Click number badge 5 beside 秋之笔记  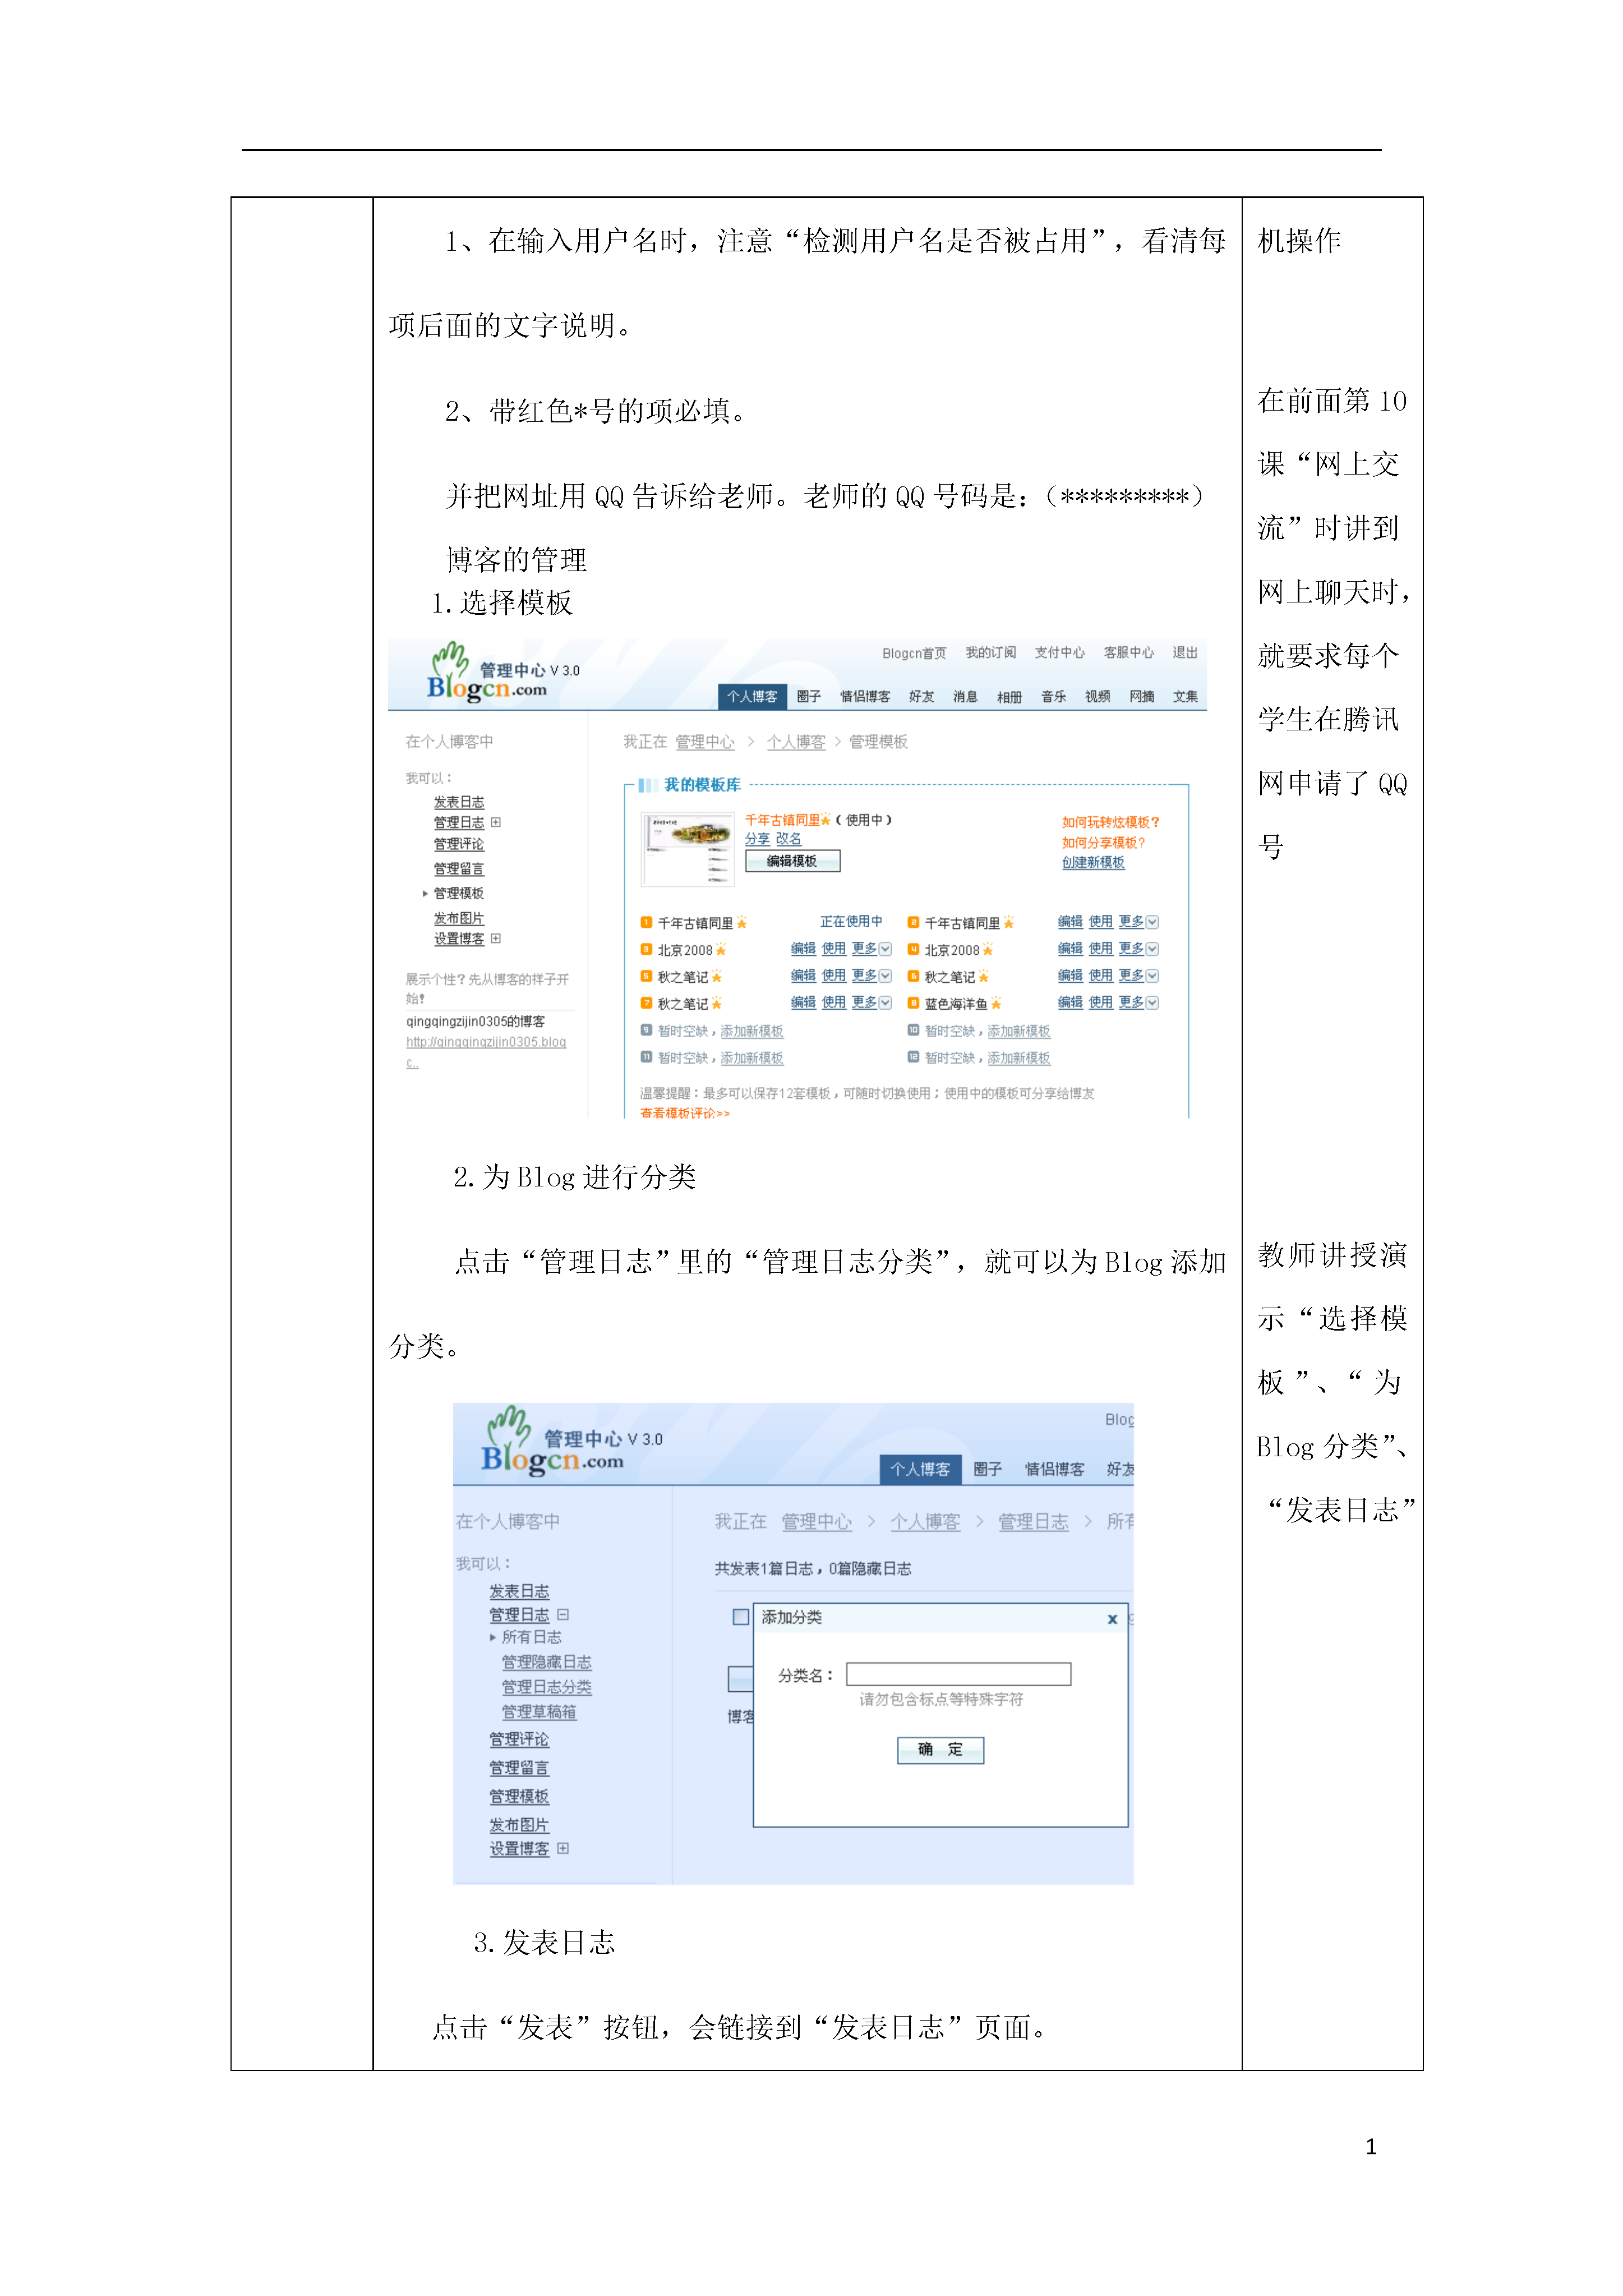tap(646, 976)
